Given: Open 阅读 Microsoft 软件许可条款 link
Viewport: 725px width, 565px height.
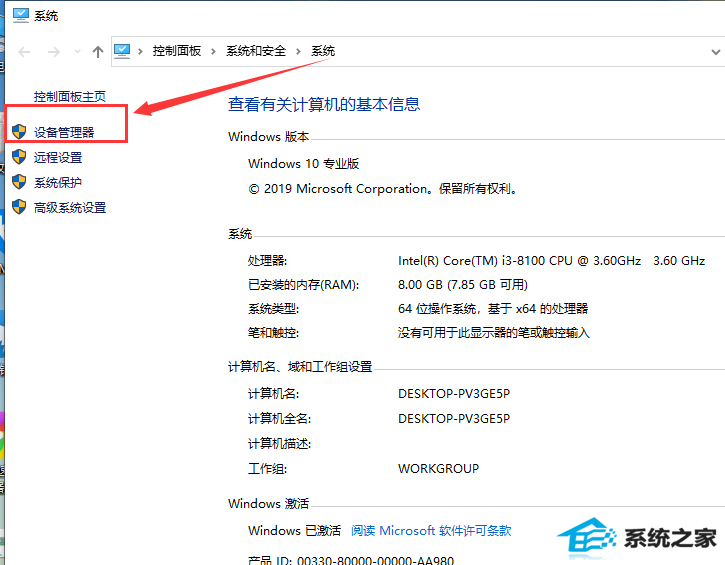Looking at the screenshot, I should (x=431, y=530).
